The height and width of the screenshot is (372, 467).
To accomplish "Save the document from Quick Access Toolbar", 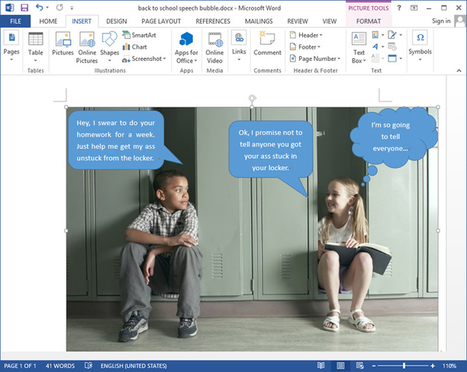I will [x=24, y=7].
